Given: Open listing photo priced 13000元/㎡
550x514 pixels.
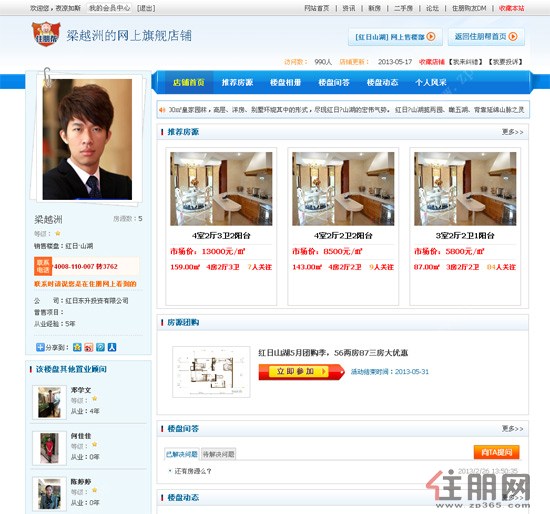Looking at the screenshot, I should coord(221,189).
